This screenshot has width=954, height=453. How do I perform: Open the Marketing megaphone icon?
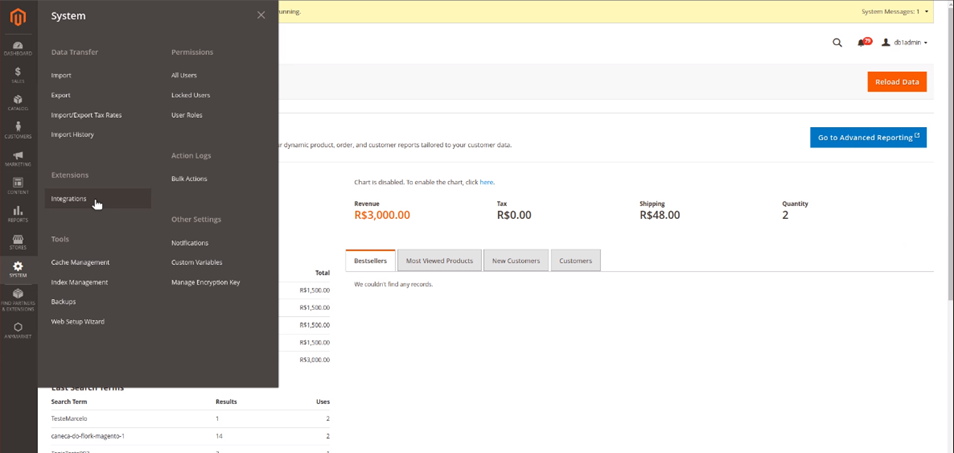click(x=18, y=154)
